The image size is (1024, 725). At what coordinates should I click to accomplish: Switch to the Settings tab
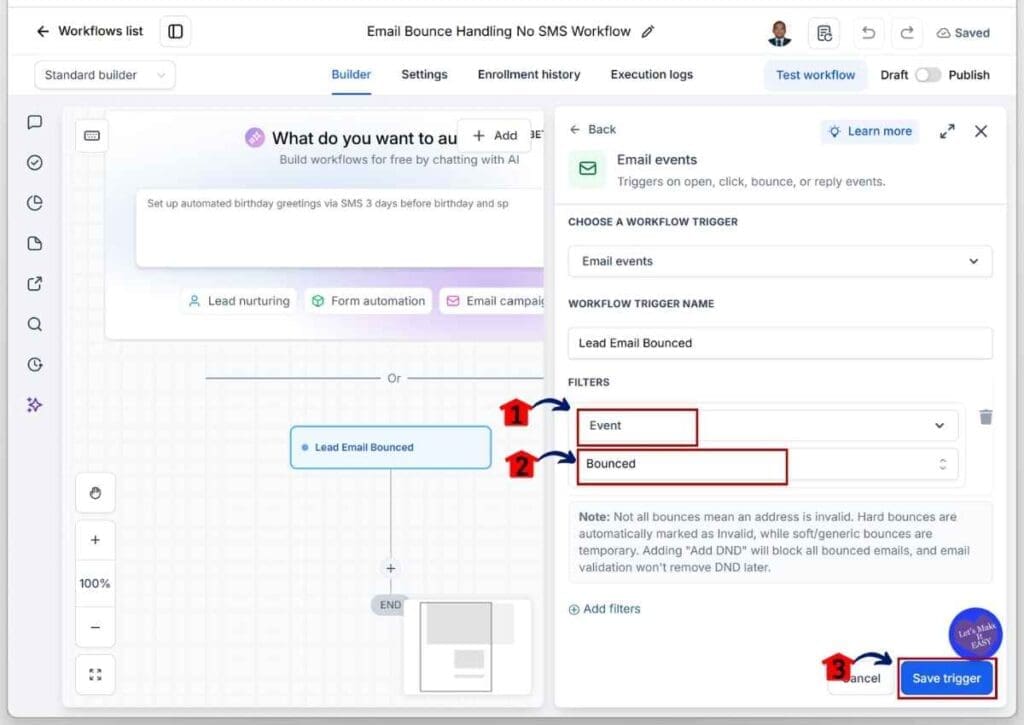point(424,74)
